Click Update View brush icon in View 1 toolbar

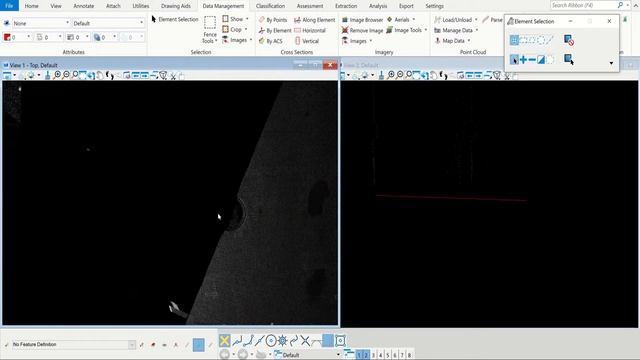pos(47,75)
